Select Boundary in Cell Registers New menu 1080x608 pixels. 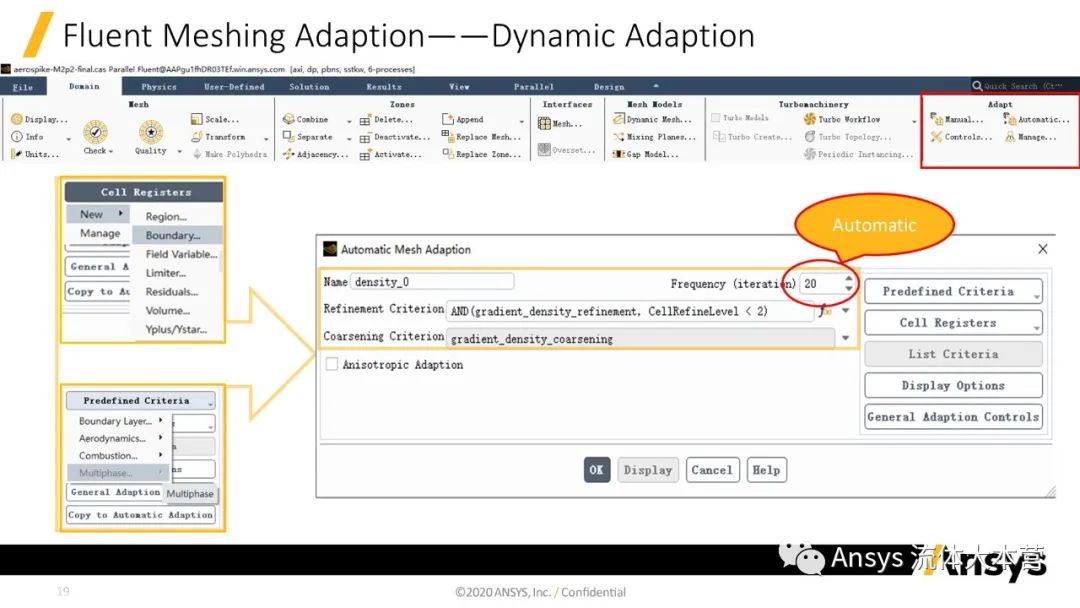(178, 235)
